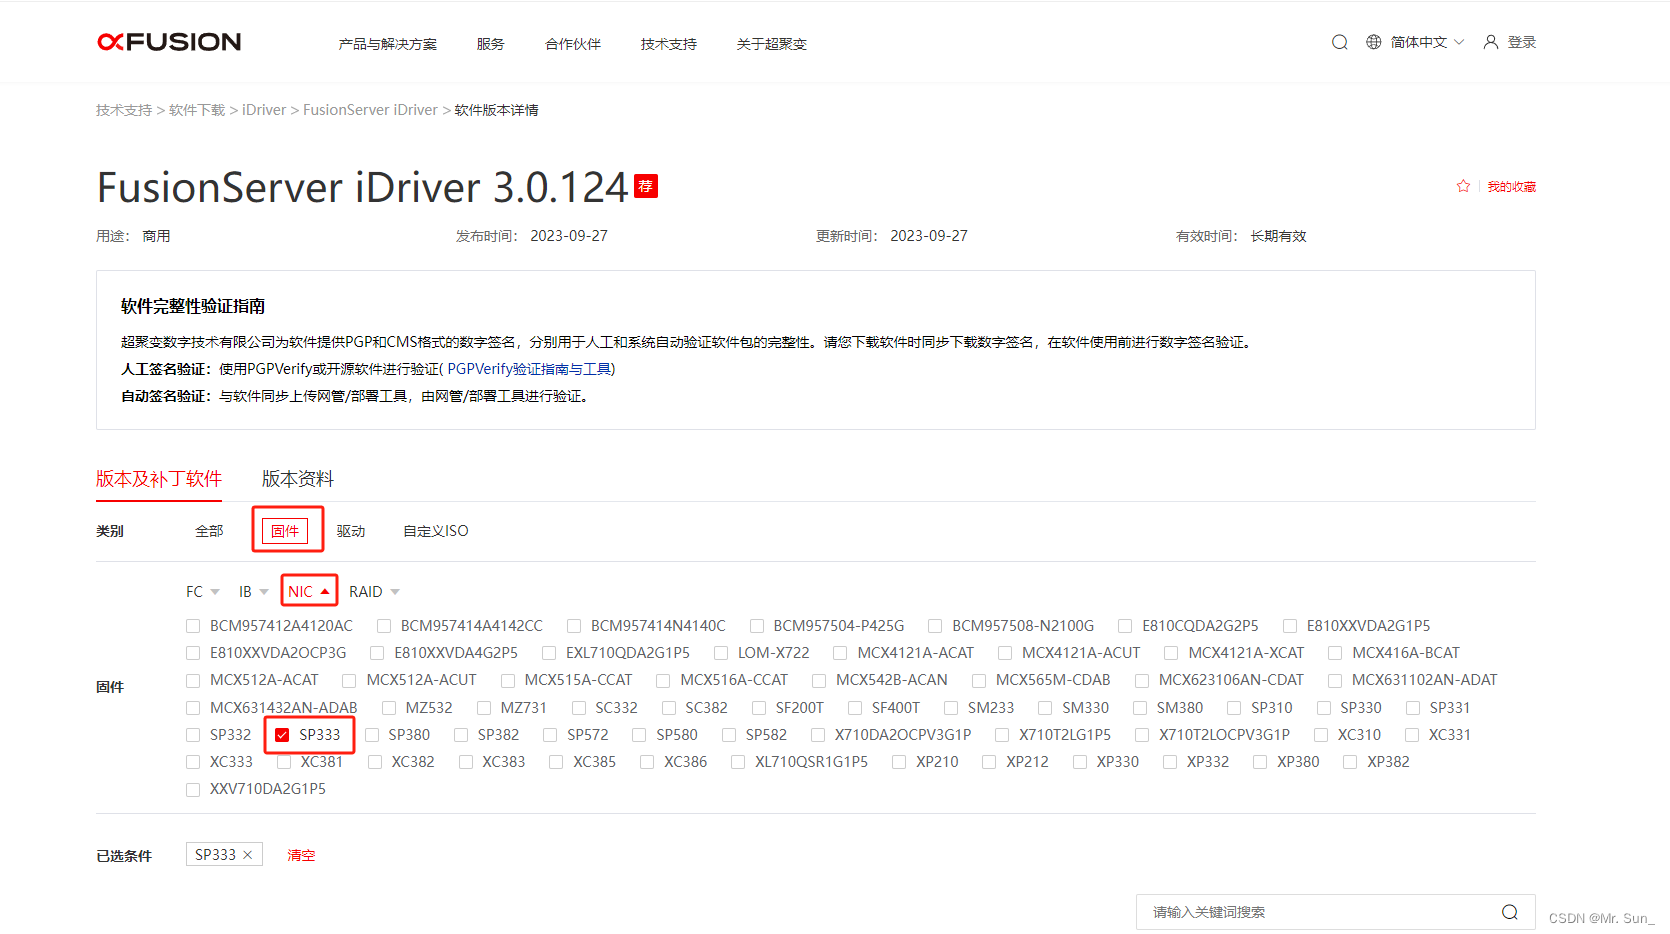The image size is (1670, 934).
Task: Switch to 版本及补丁软件 tab
Action: (x=159, y=479)
